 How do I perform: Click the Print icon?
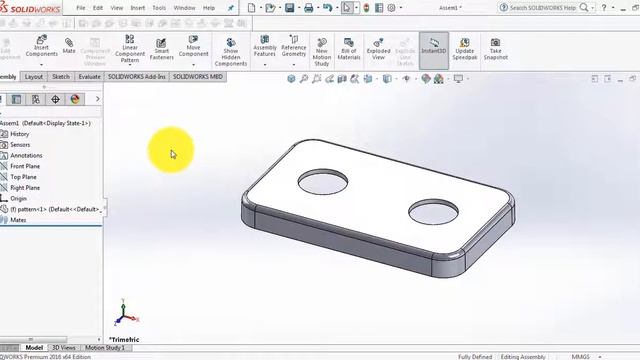[309, 8]
